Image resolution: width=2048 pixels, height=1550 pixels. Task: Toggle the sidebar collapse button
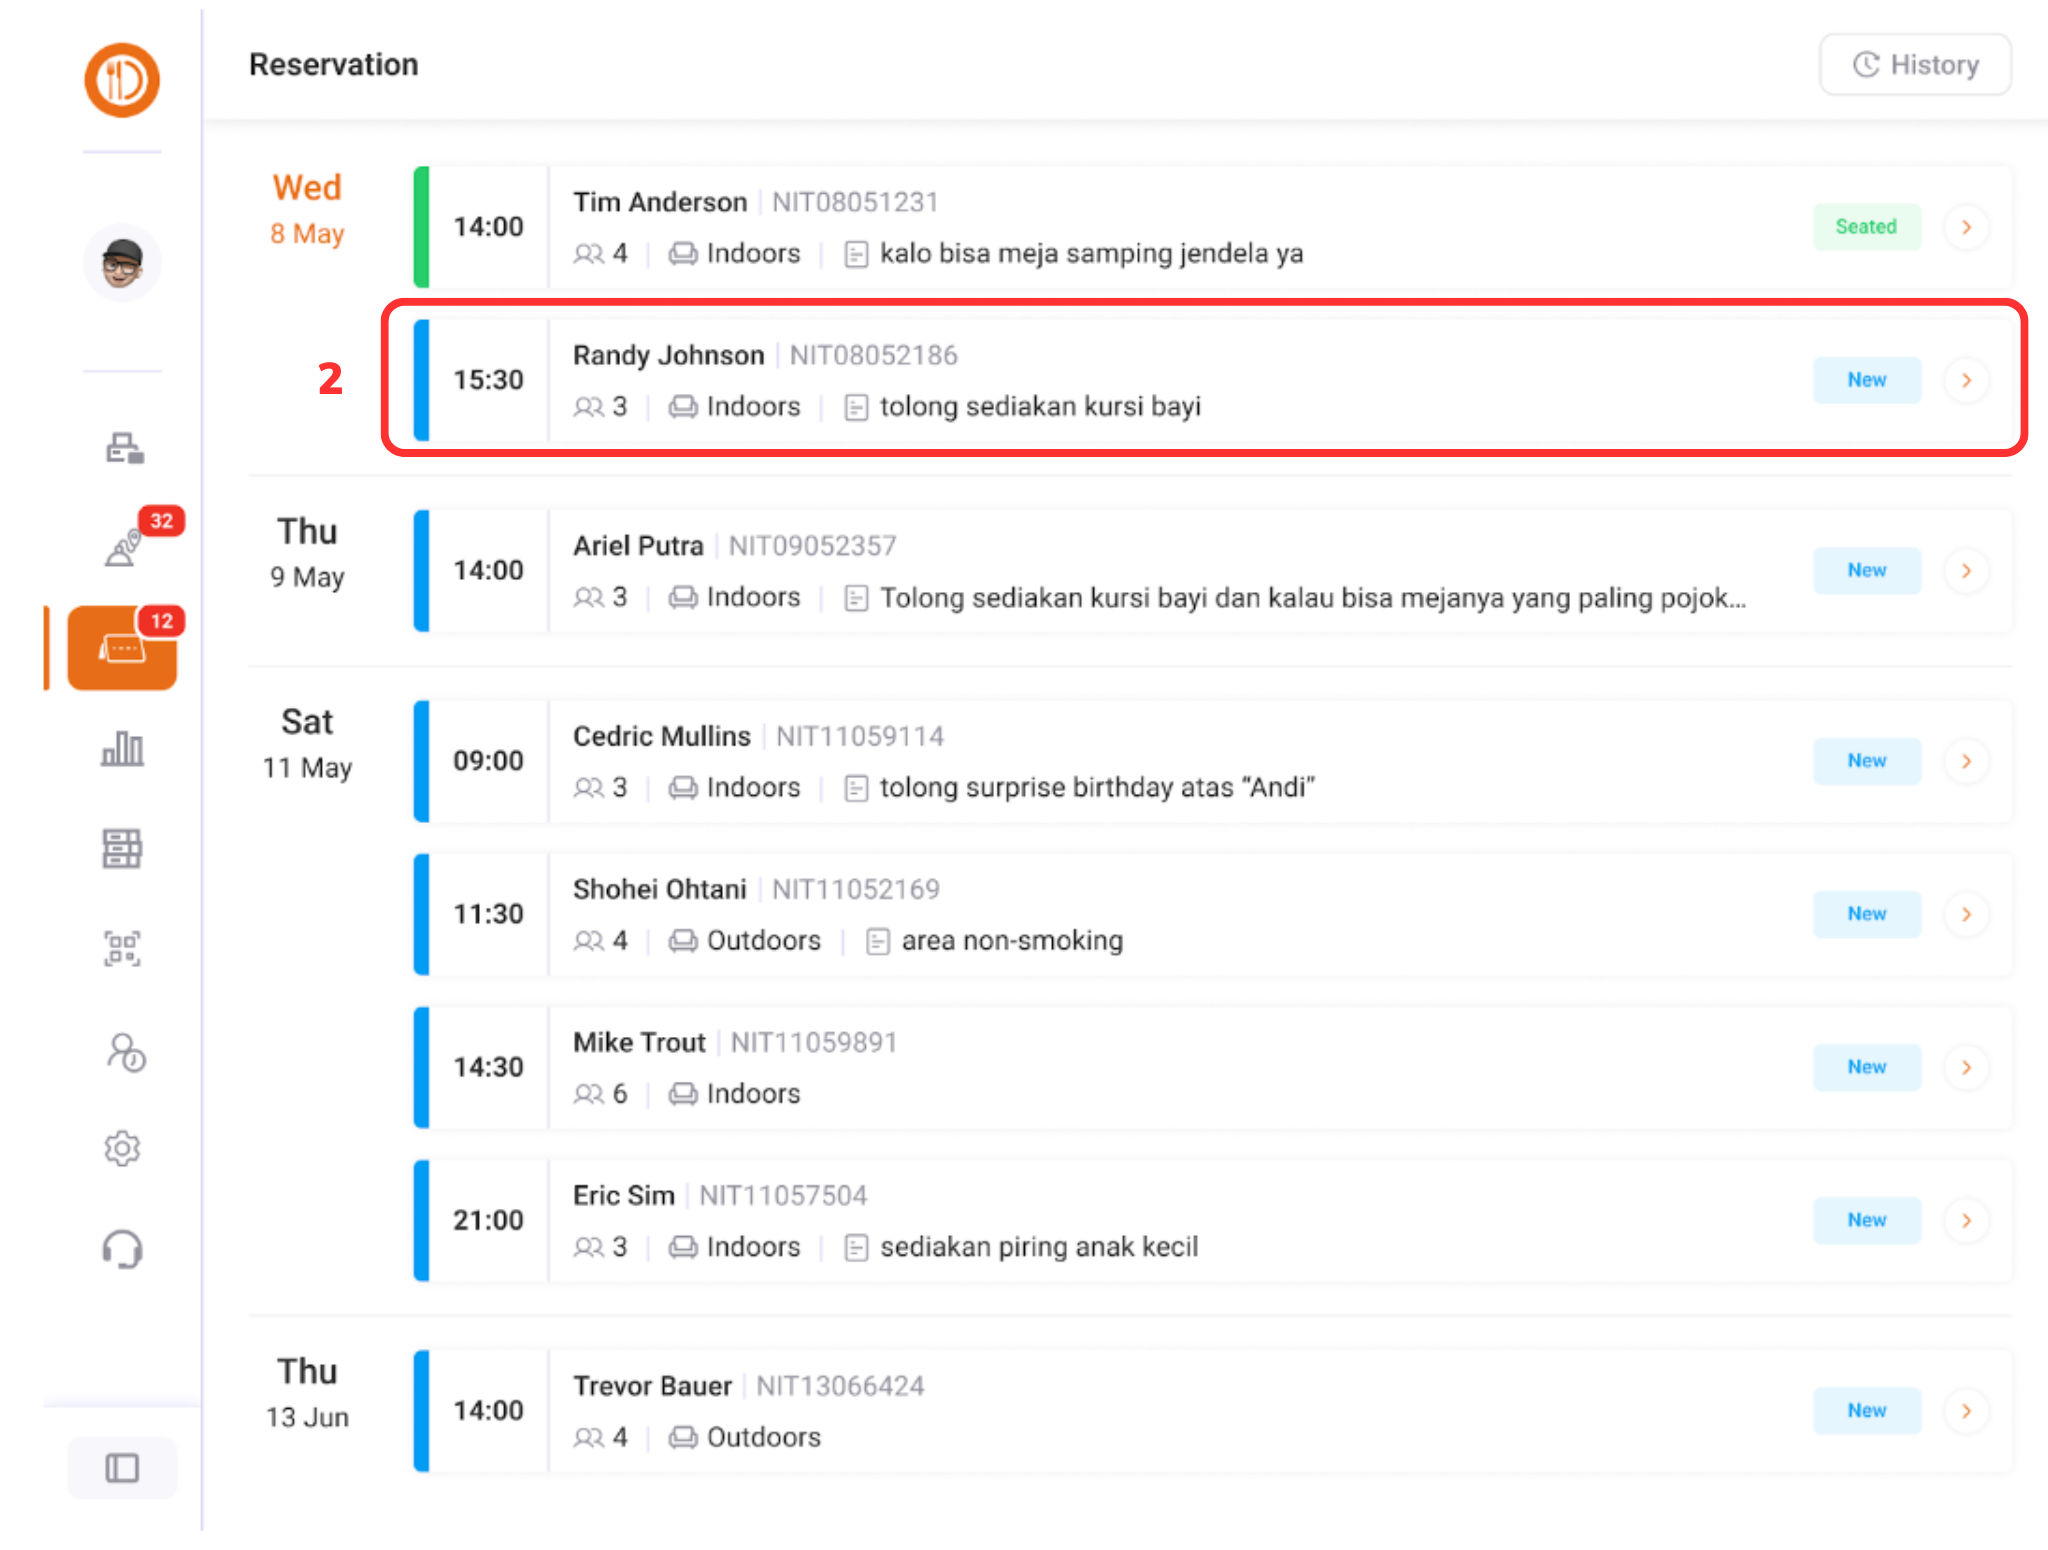pyautogui.click(x=122, y=1468)
